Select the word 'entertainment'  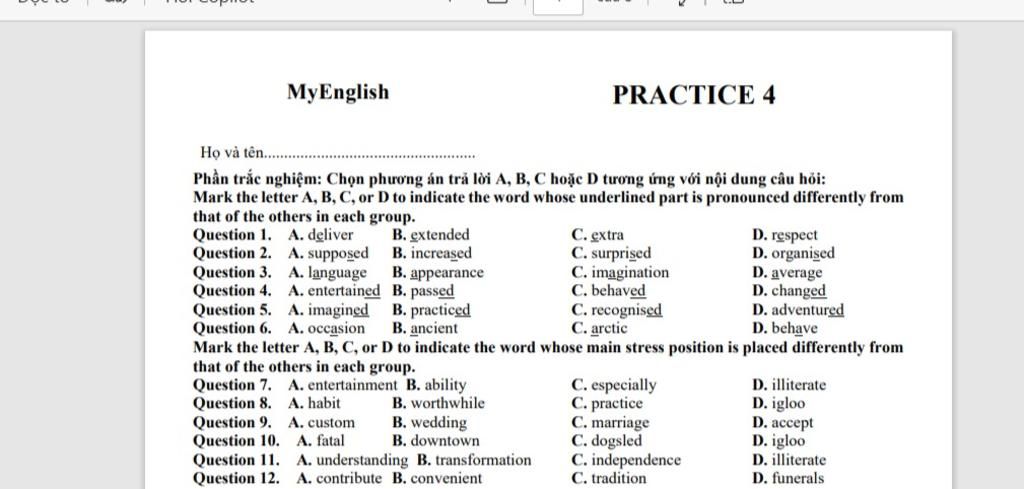pos(353,385)
